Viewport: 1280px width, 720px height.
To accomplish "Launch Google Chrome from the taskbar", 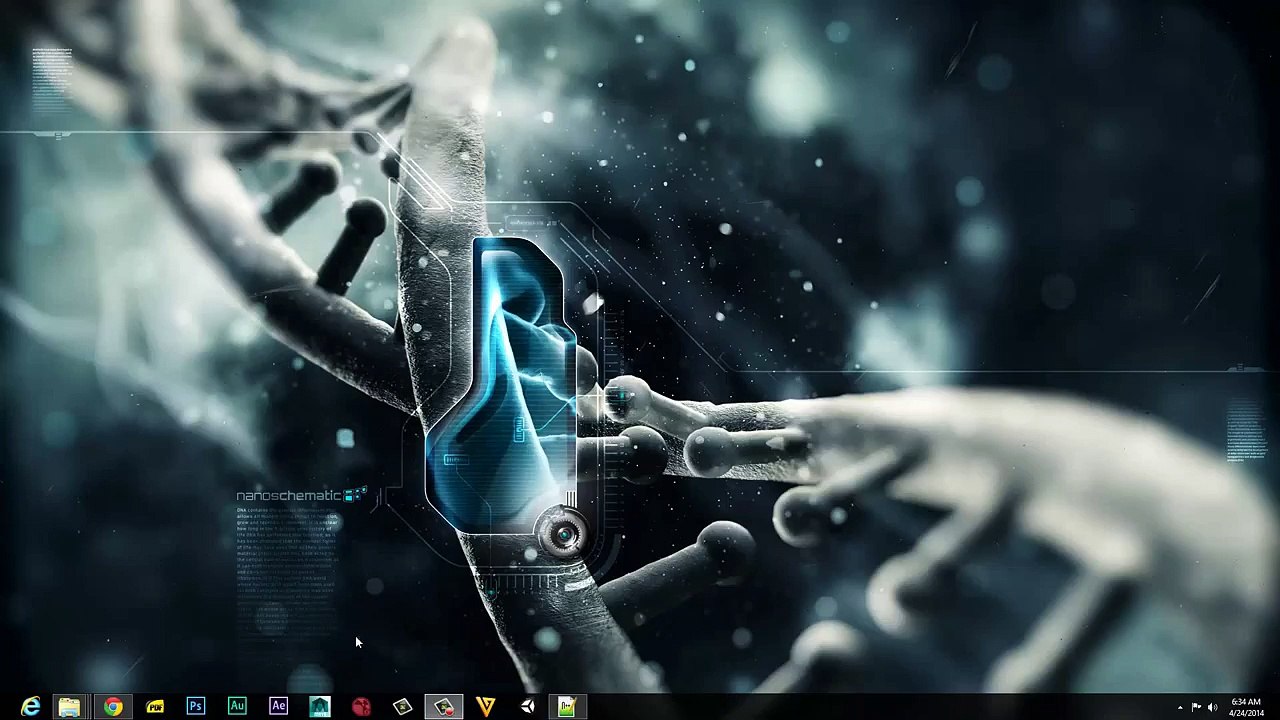I will click(x=113, y=707).
